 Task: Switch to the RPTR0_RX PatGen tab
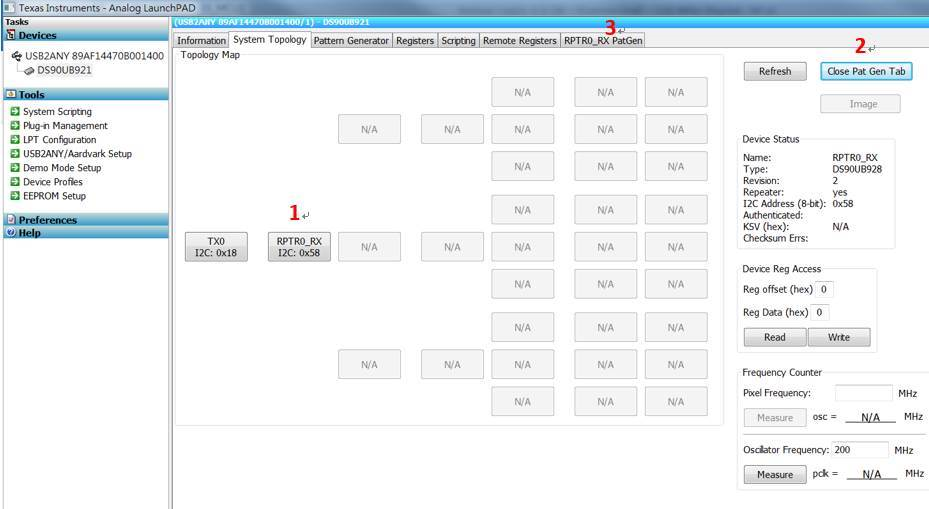[x=603, y=40]
